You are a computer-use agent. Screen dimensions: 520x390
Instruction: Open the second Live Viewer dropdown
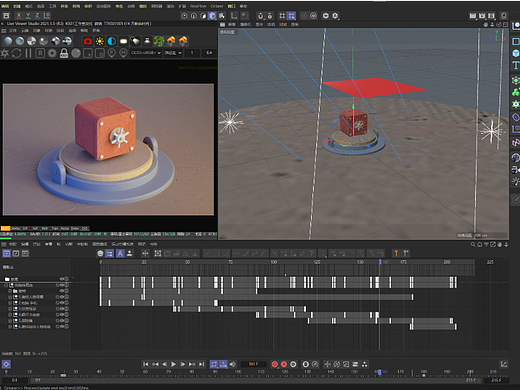[173, 53]
